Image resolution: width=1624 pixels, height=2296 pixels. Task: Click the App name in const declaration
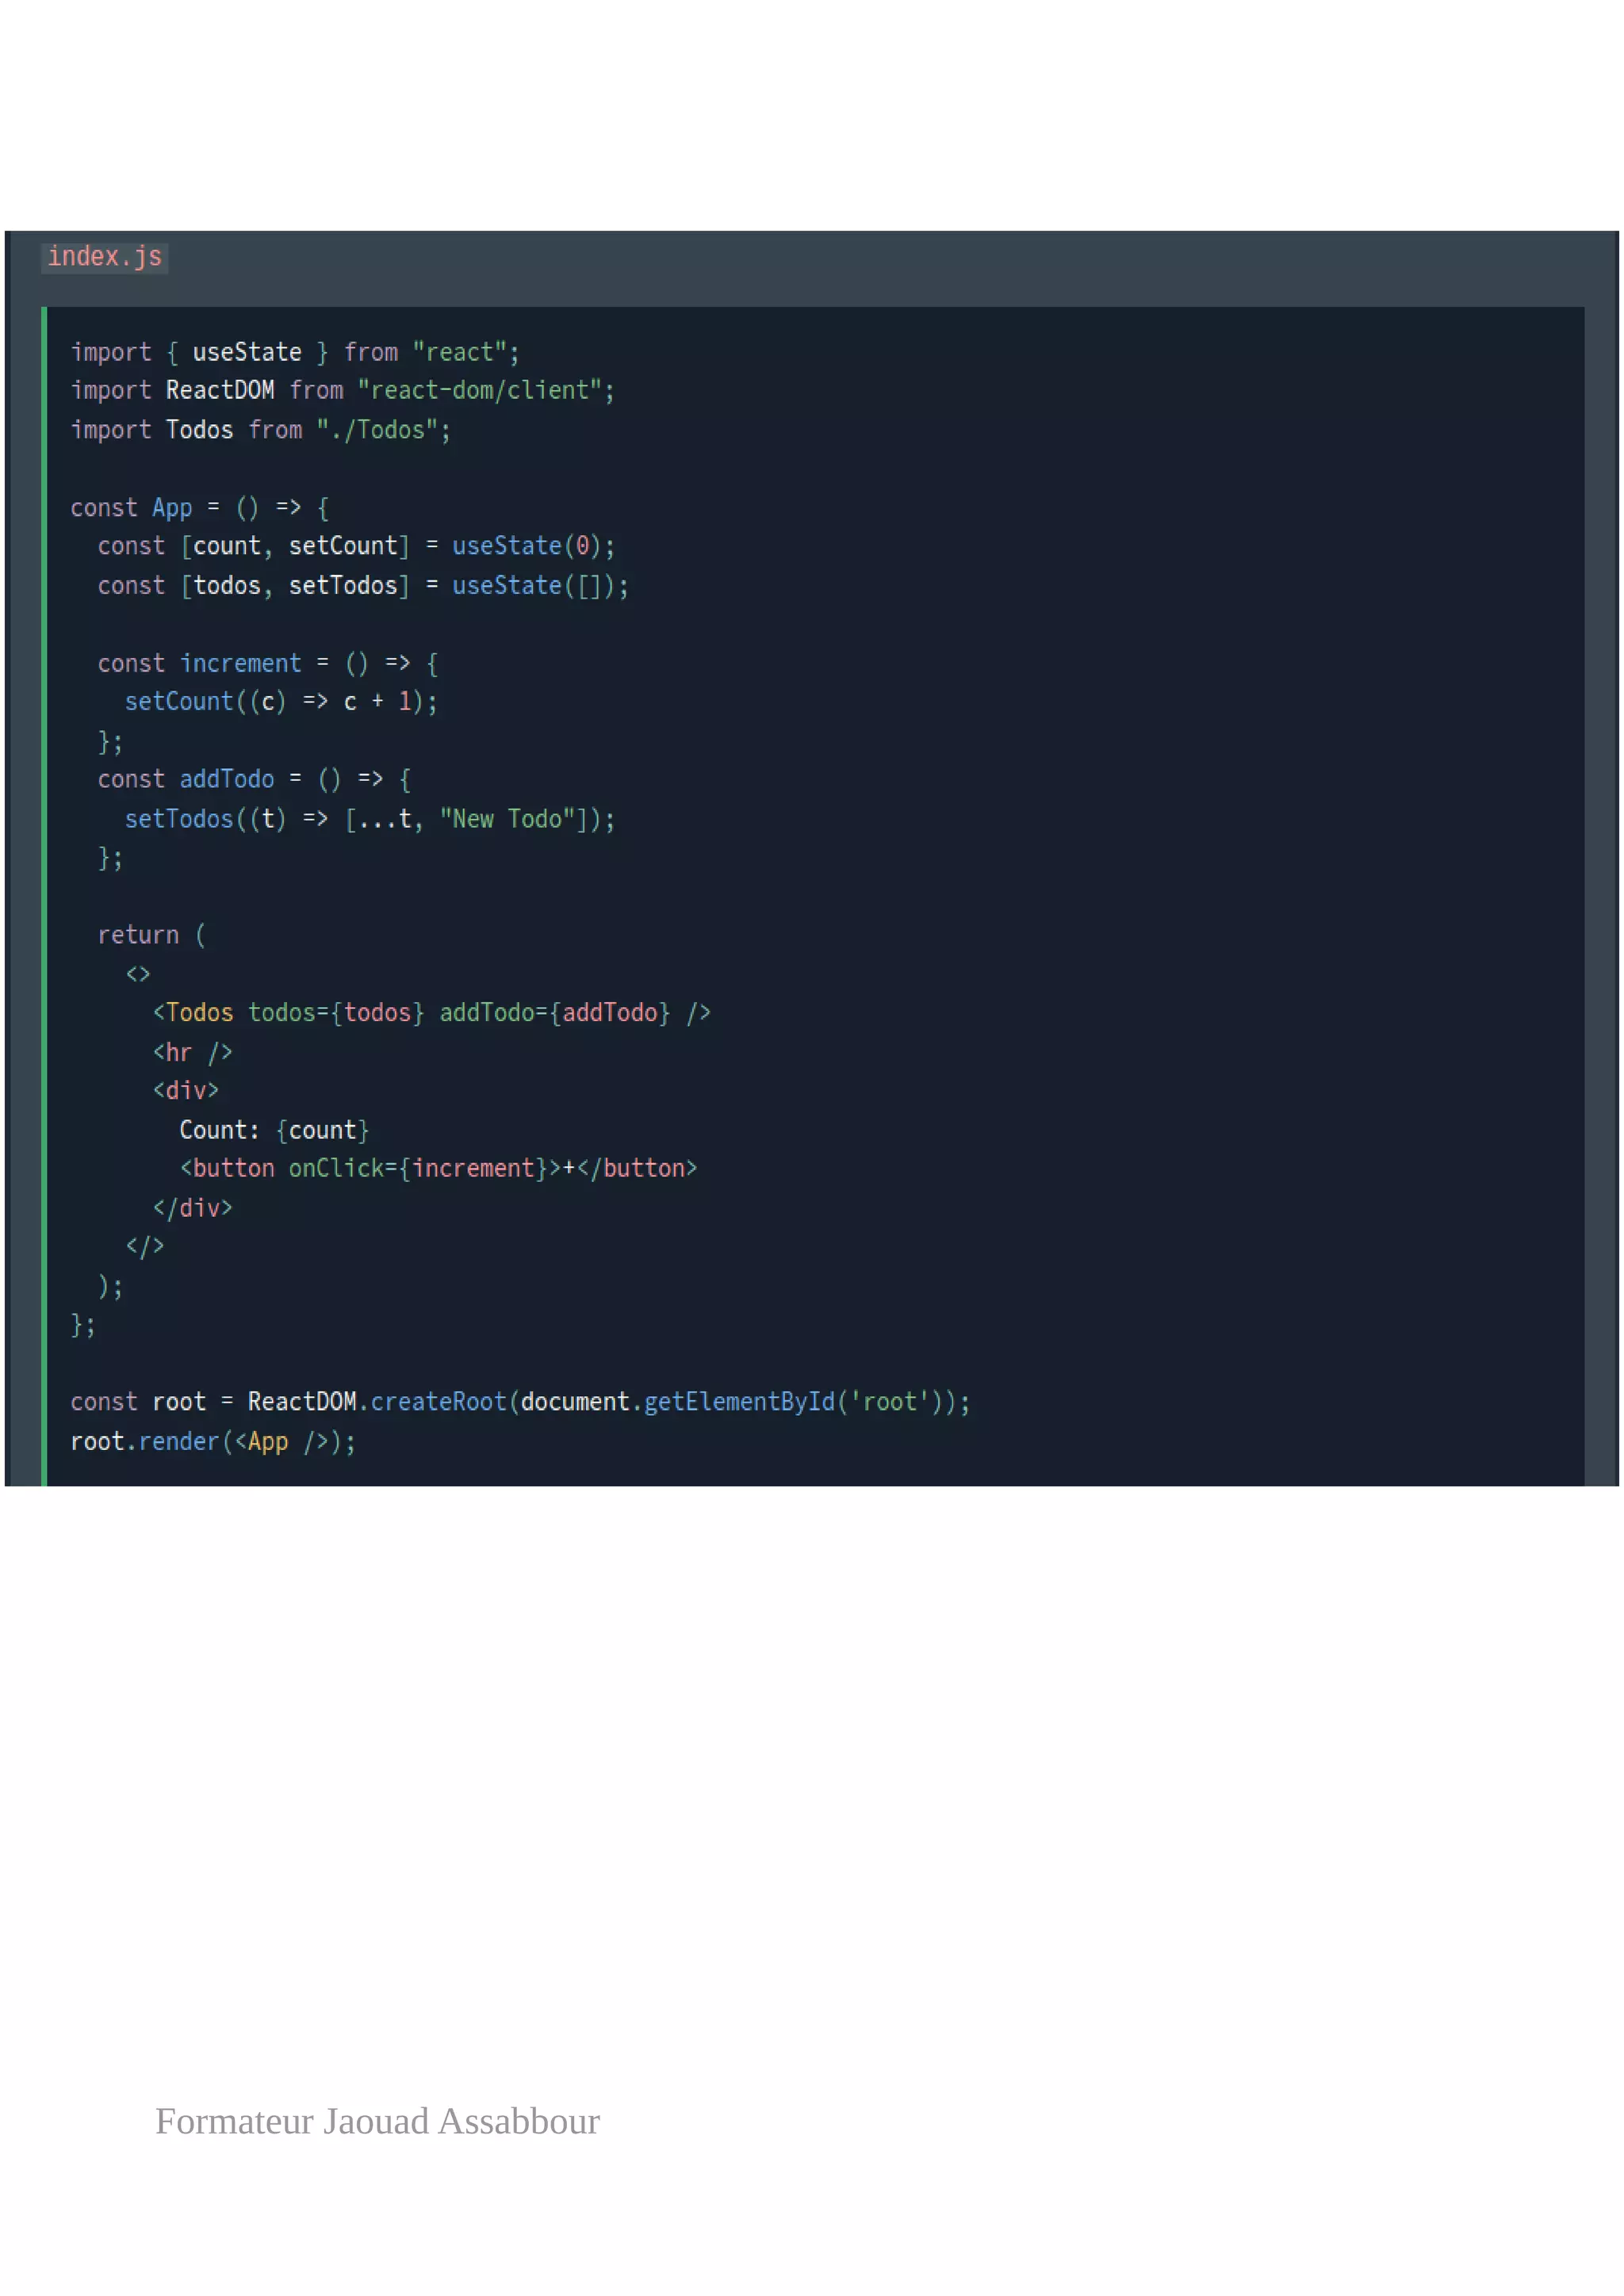[172, 508]
